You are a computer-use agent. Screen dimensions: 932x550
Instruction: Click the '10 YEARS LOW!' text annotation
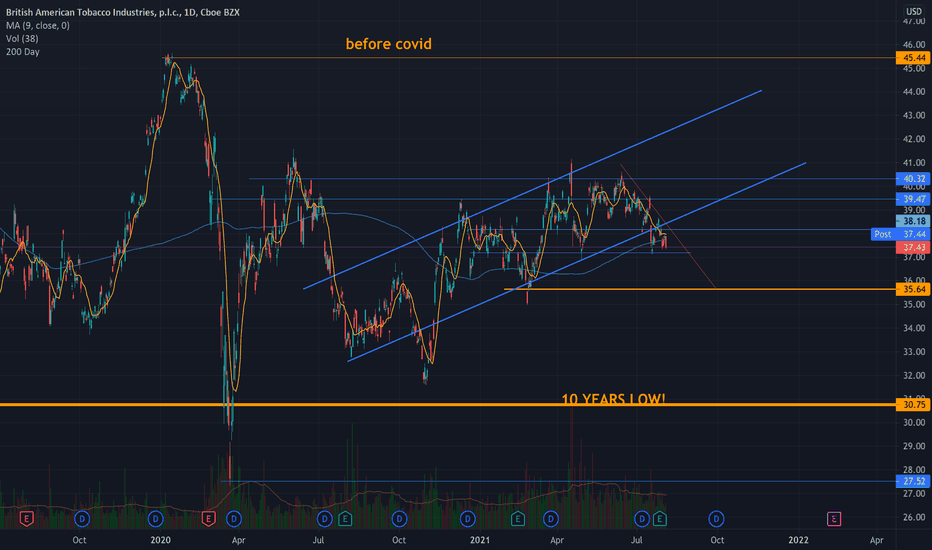click(x=613, y=399)
